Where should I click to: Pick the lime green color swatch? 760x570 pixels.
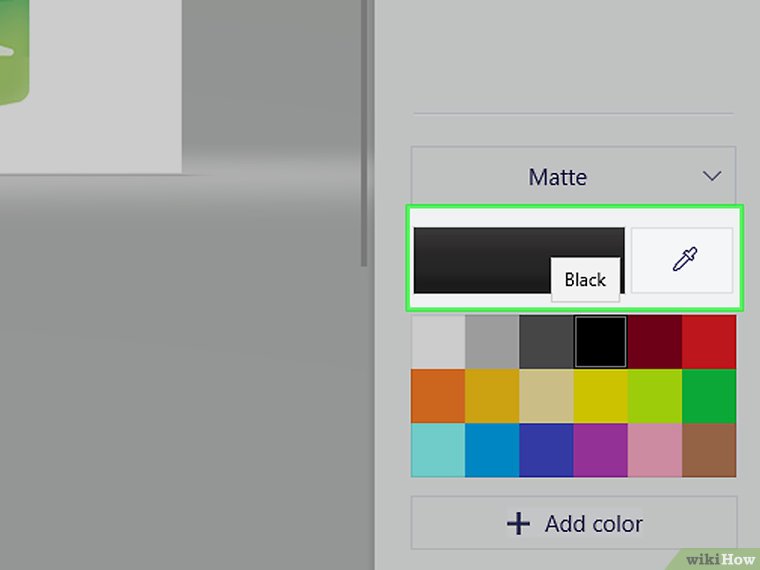pyautogui.click(x=654, y=396)
